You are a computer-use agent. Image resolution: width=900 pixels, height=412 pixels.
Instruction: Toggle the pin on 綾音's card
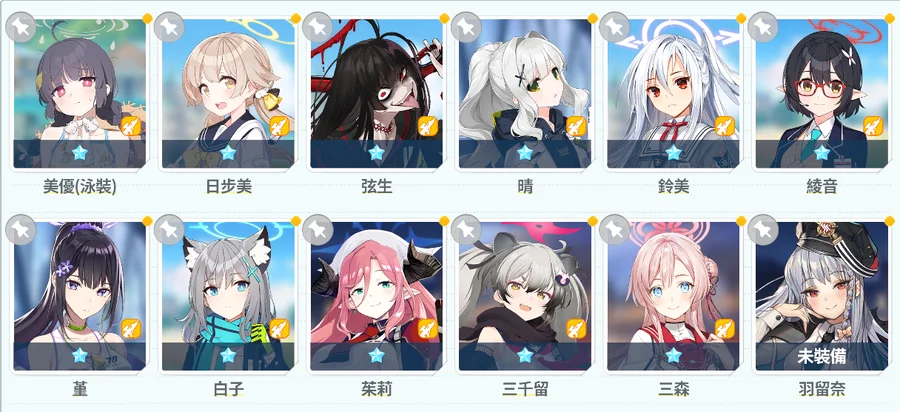coord(763,27)
